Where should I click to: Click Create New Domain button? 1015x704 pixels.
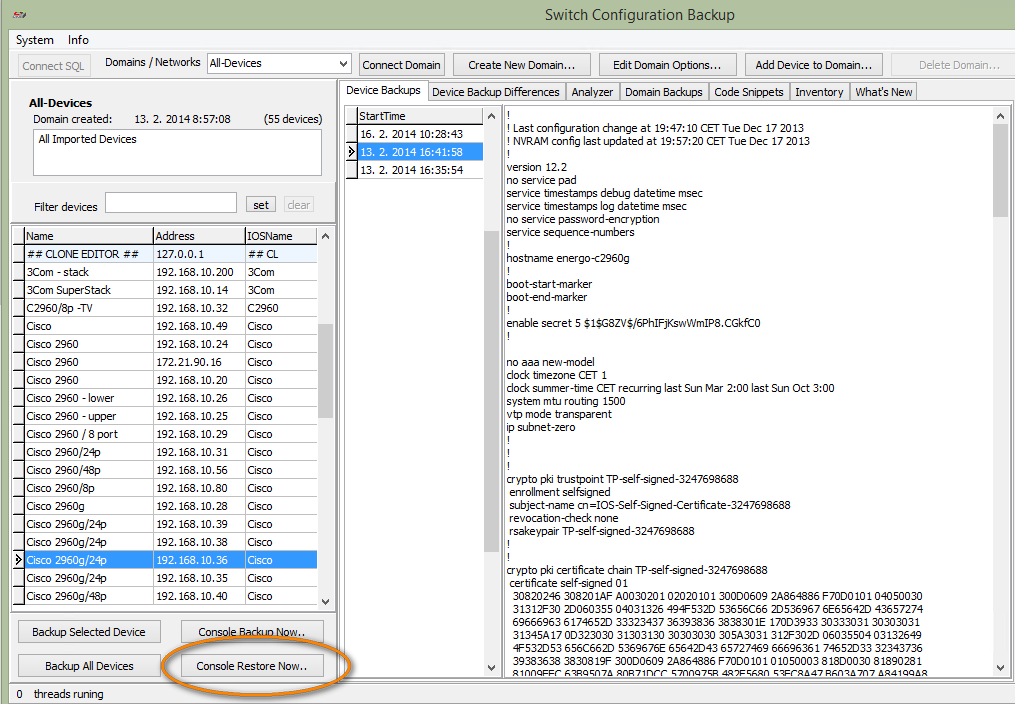click(x=522, y=65)
